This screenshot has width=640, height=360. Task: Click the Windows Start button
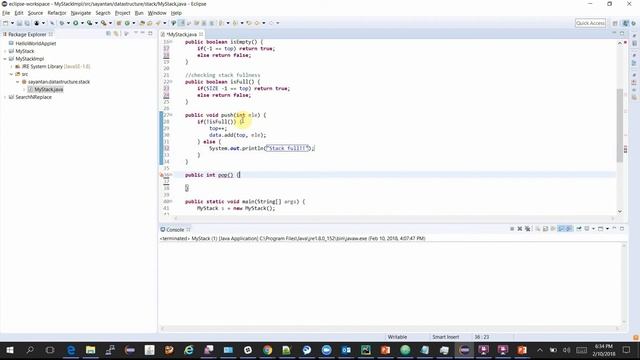point(10,350)
